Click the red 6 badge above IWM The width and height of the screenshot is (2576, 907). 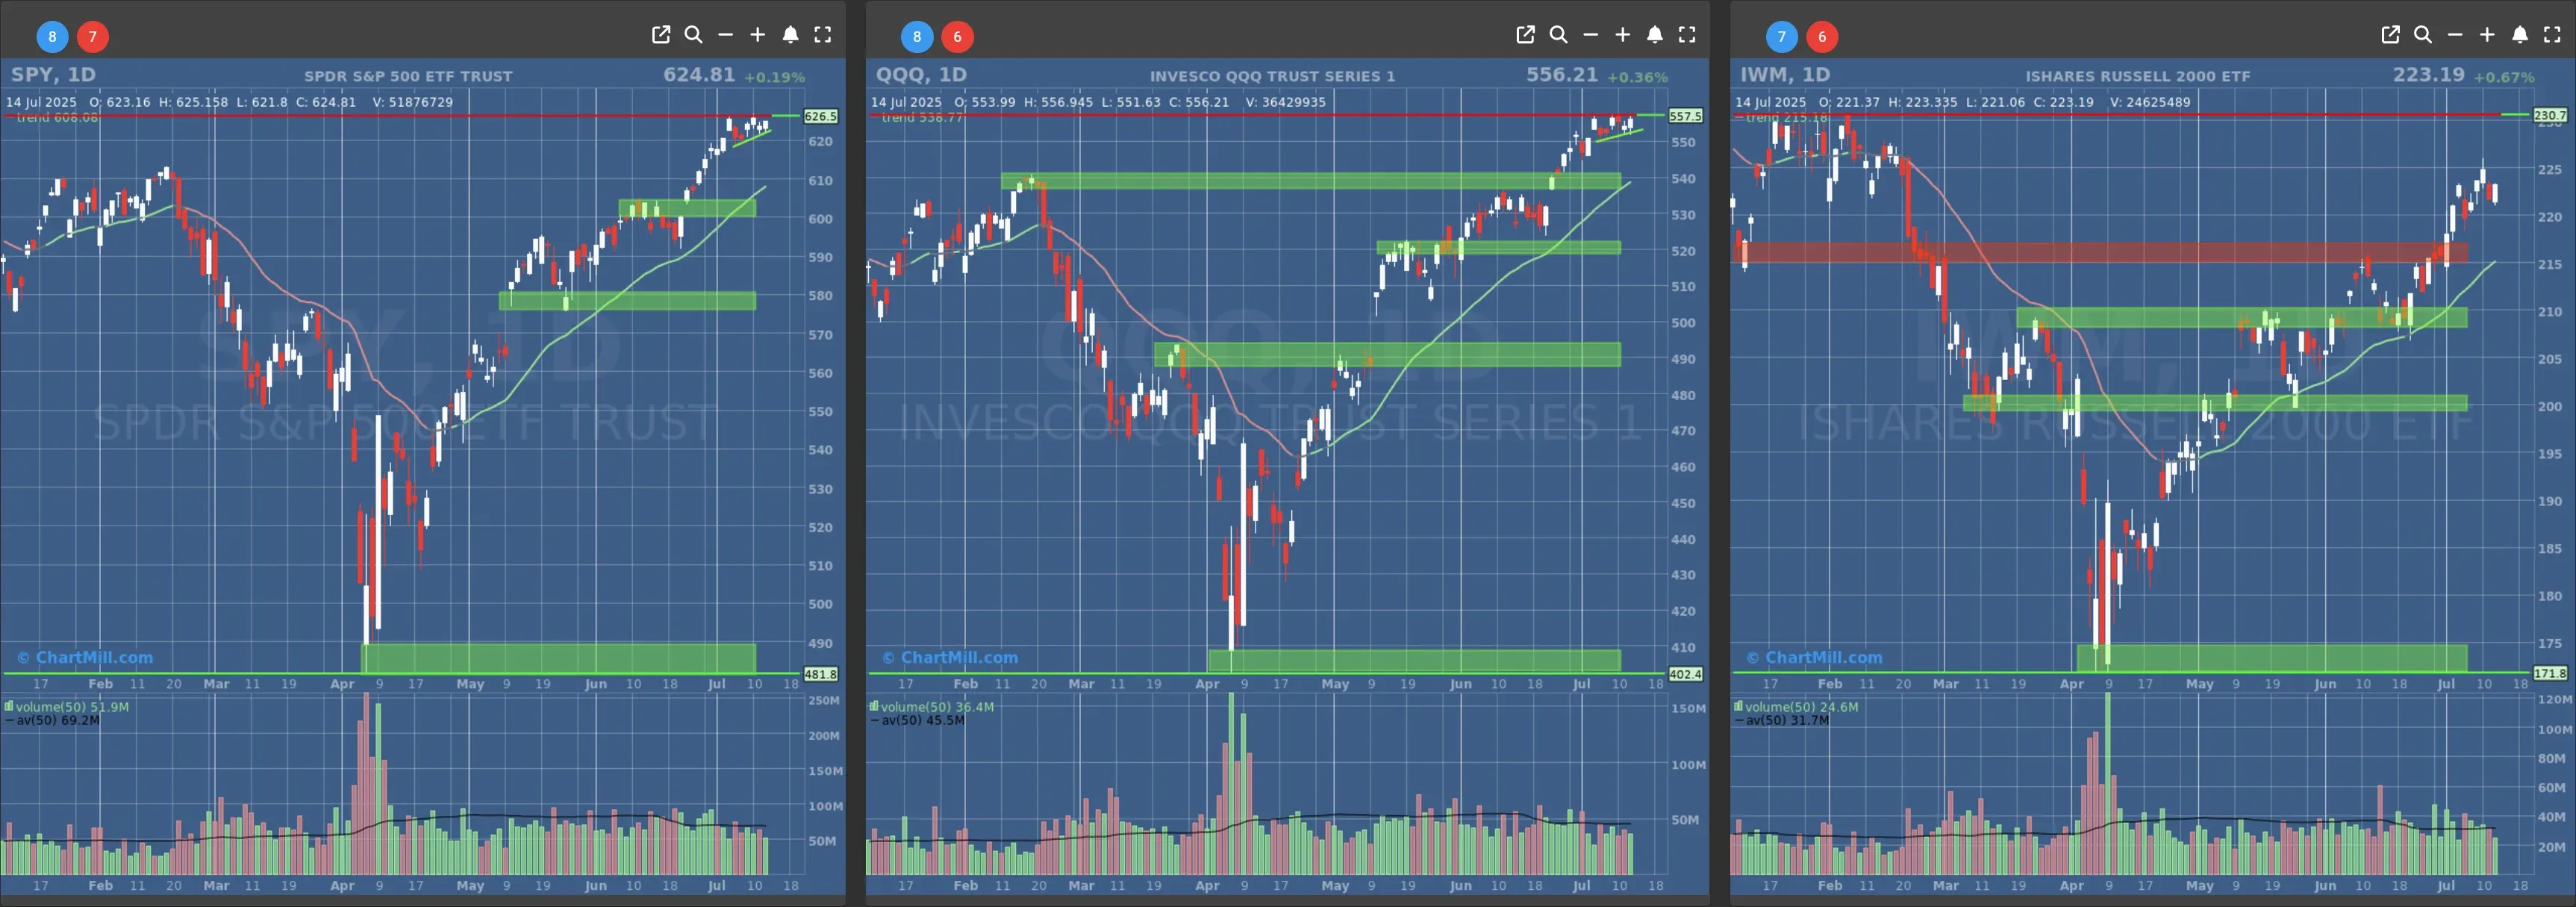coord(1822,37)
